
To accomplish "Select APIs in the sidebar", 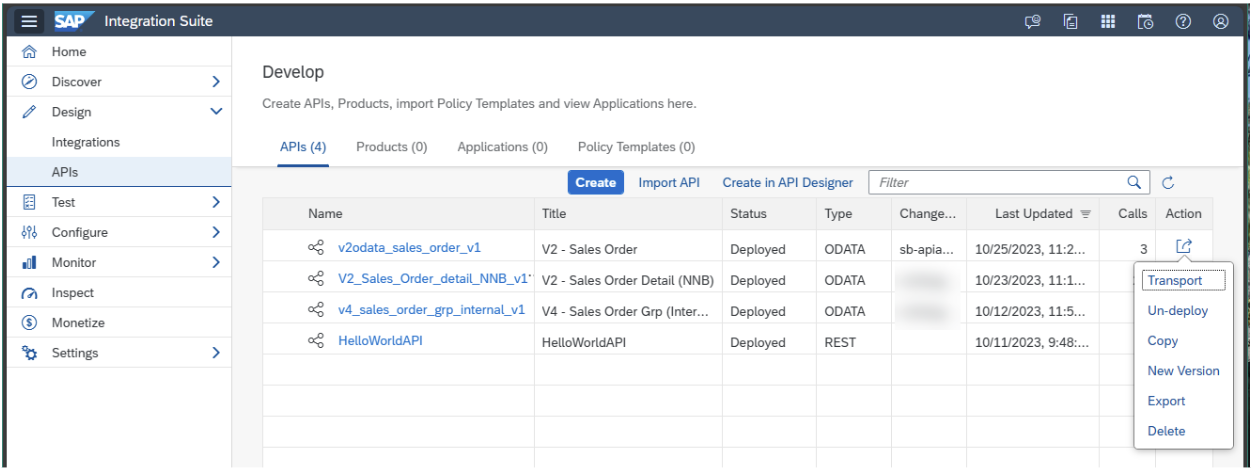I will click(x=65, y=172).
